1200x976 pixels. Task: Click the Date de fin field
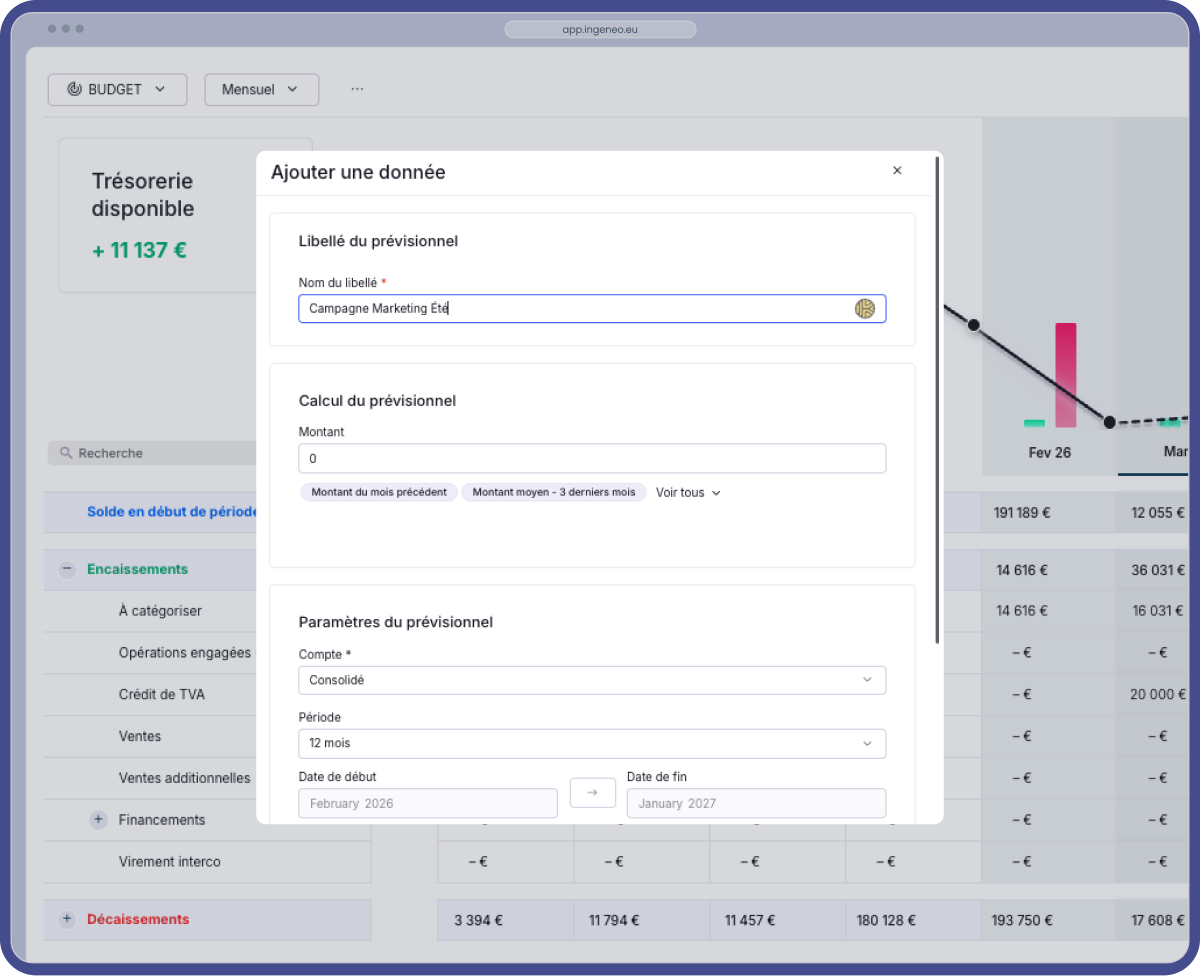coord(756,803)
